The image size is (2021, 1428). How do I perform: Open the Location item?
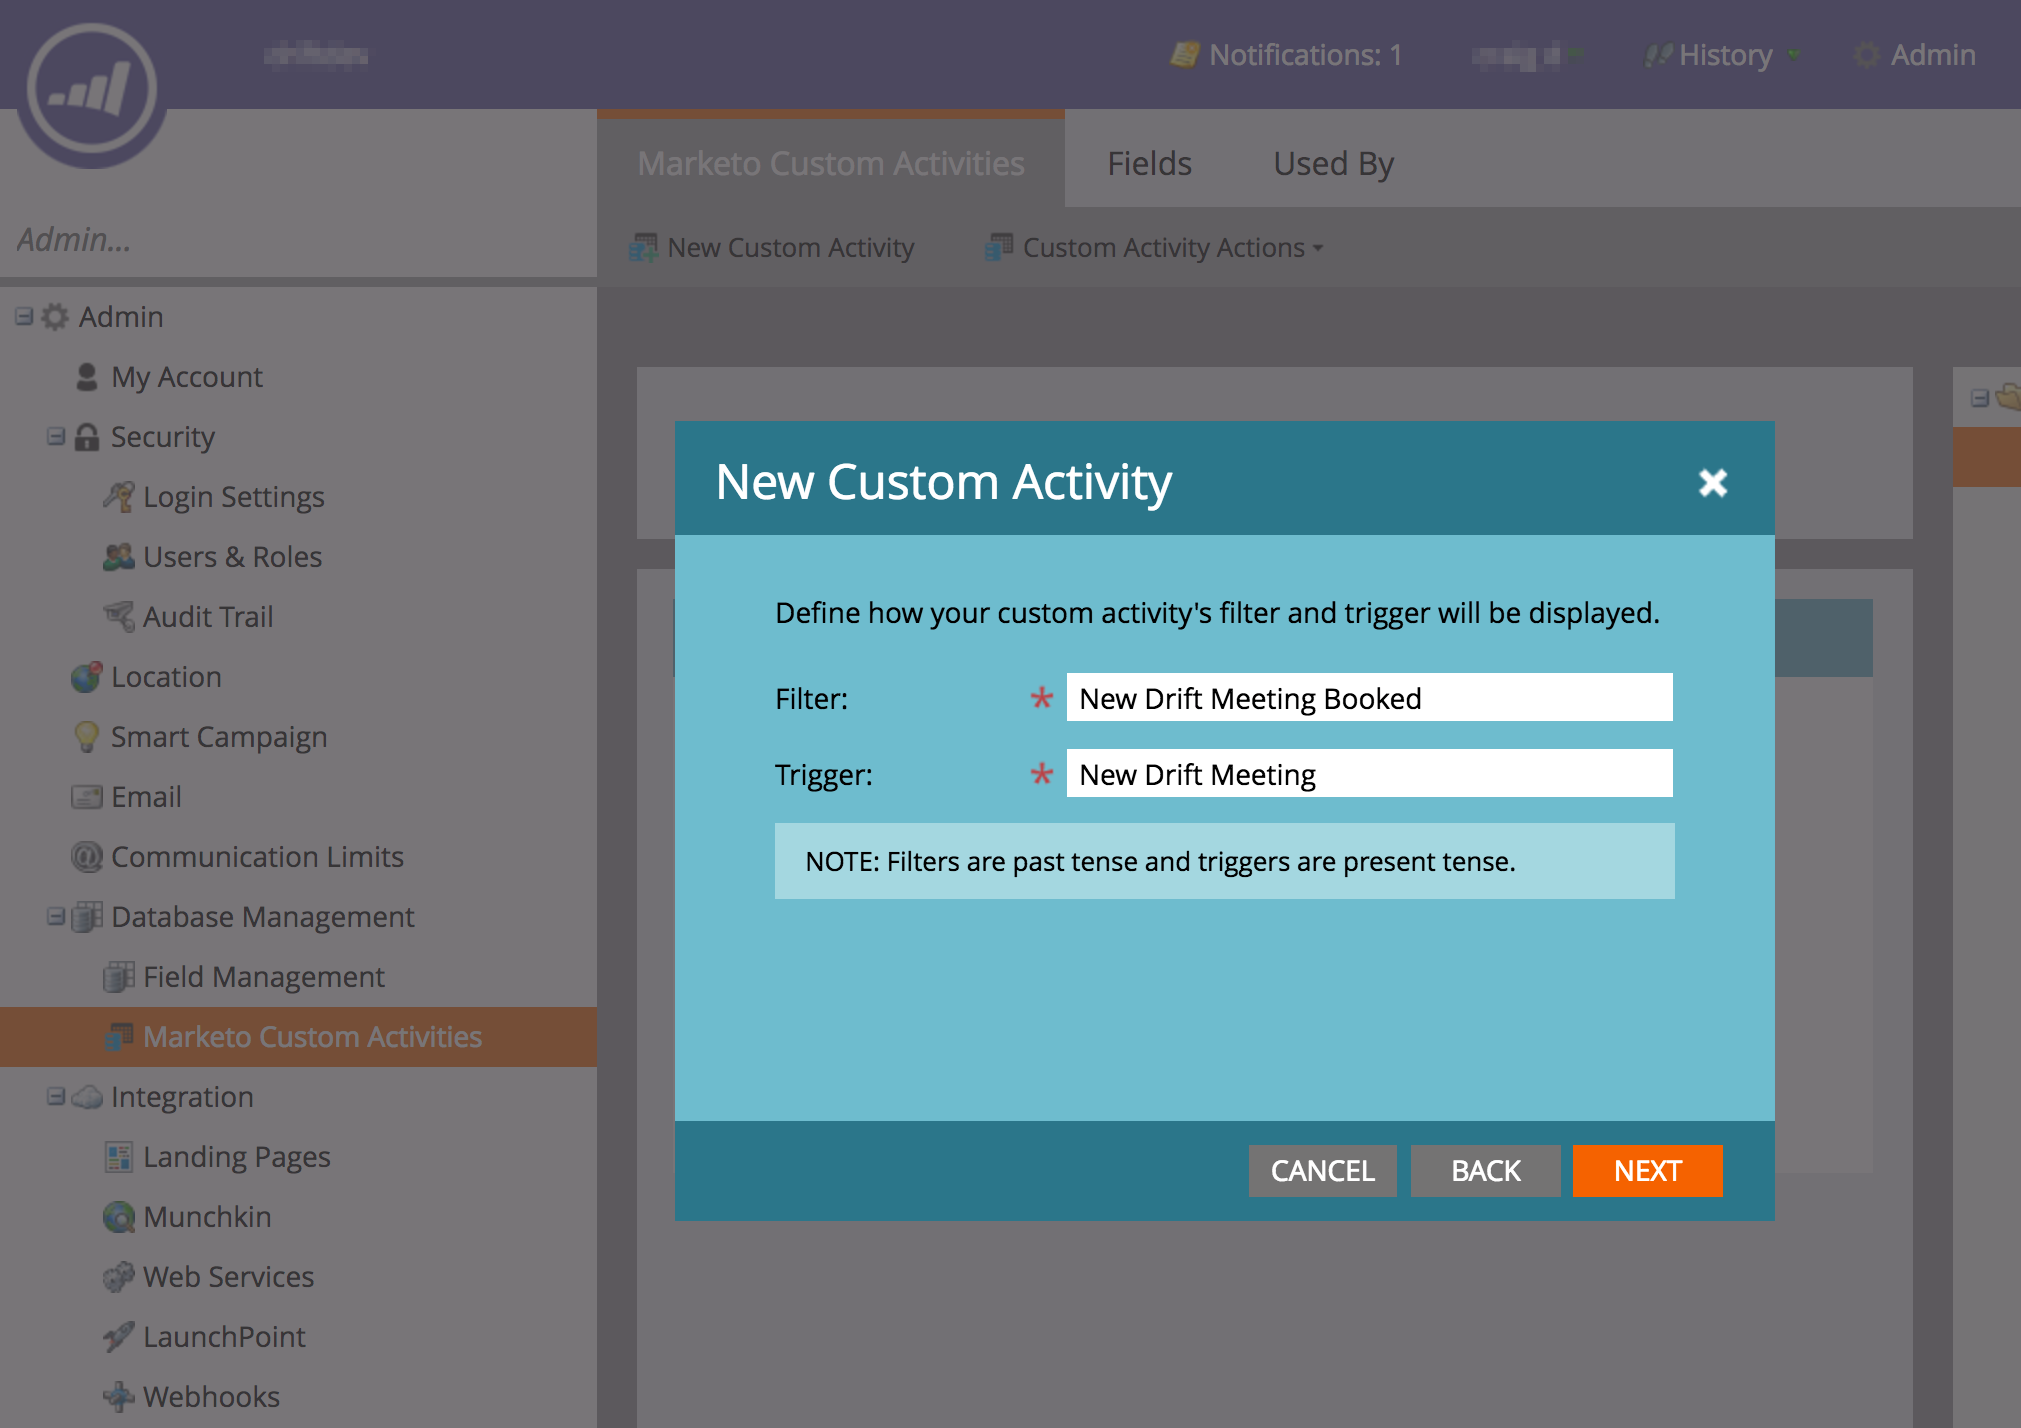[166, 677]
